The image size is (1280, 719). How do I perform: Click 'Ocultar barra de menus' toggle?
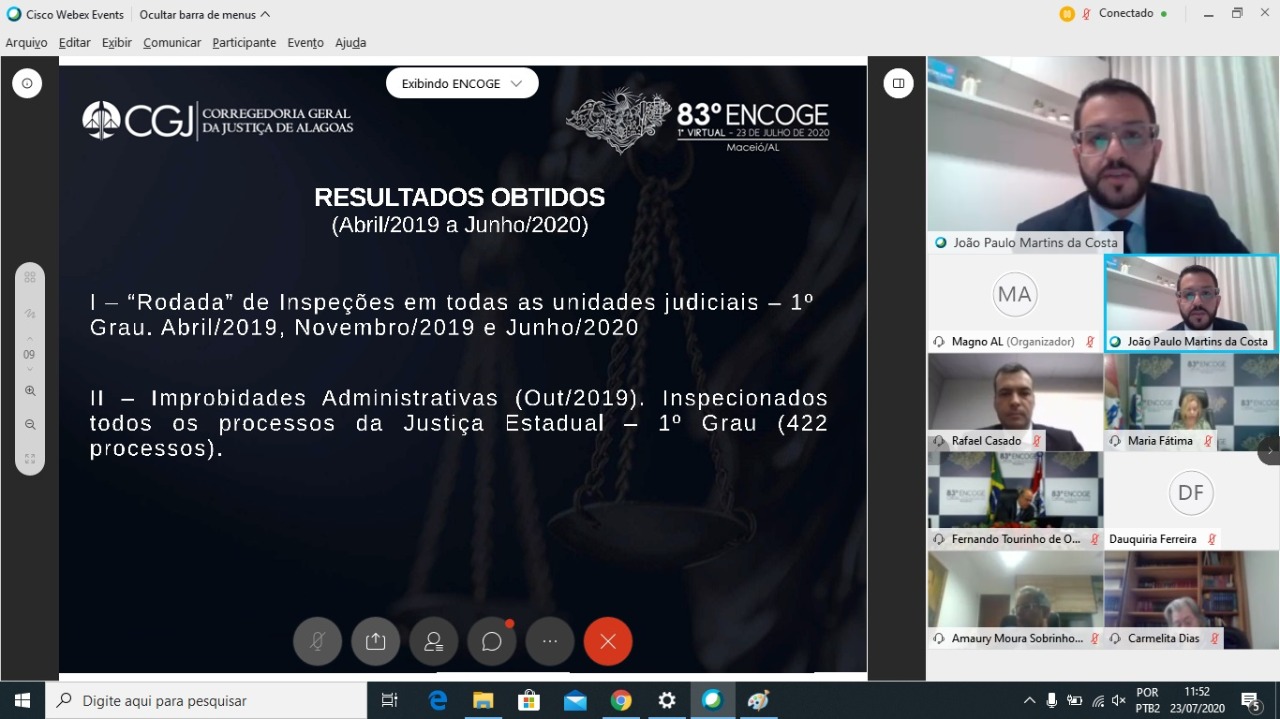(204, 15)
